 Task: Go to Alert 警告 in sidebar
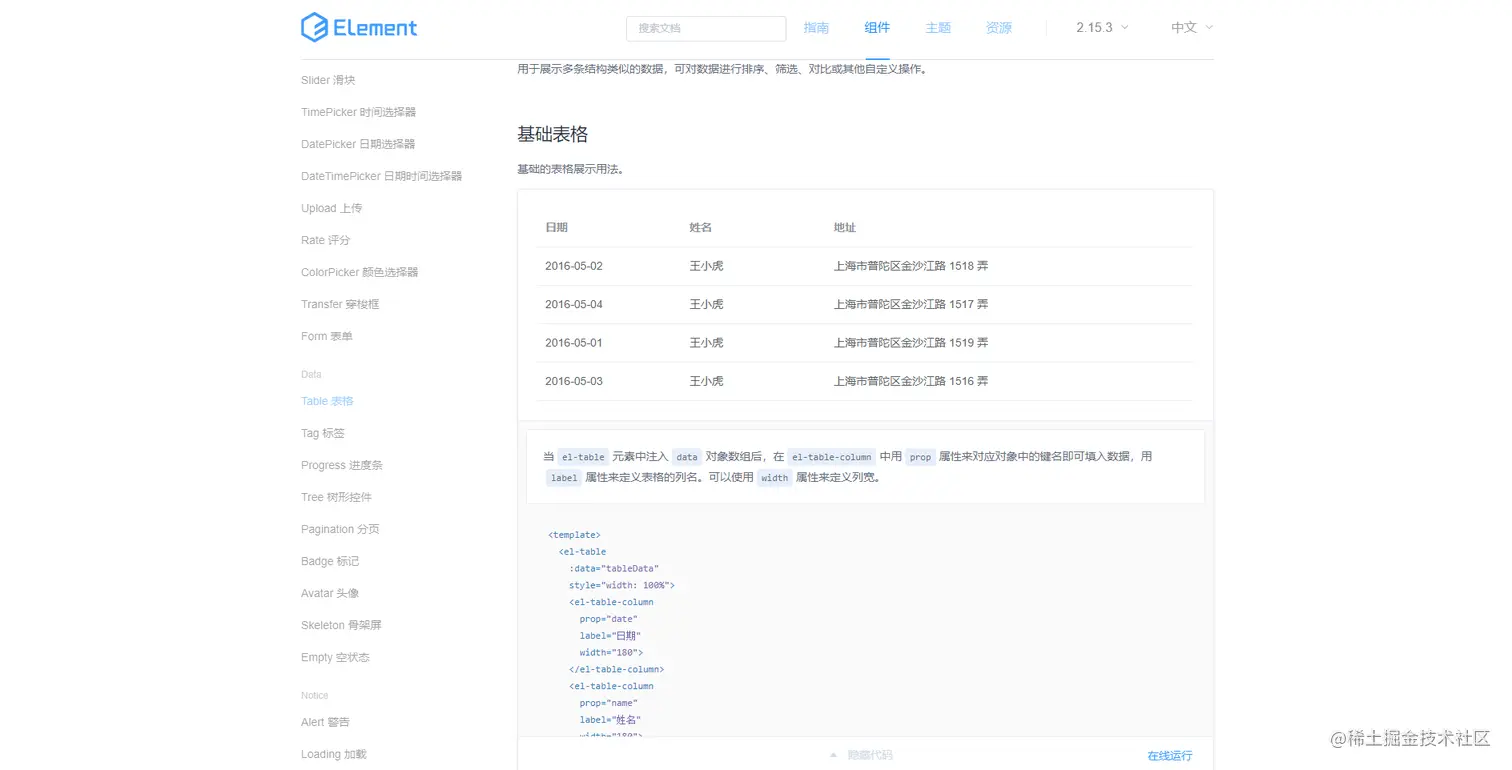point(325,722)
